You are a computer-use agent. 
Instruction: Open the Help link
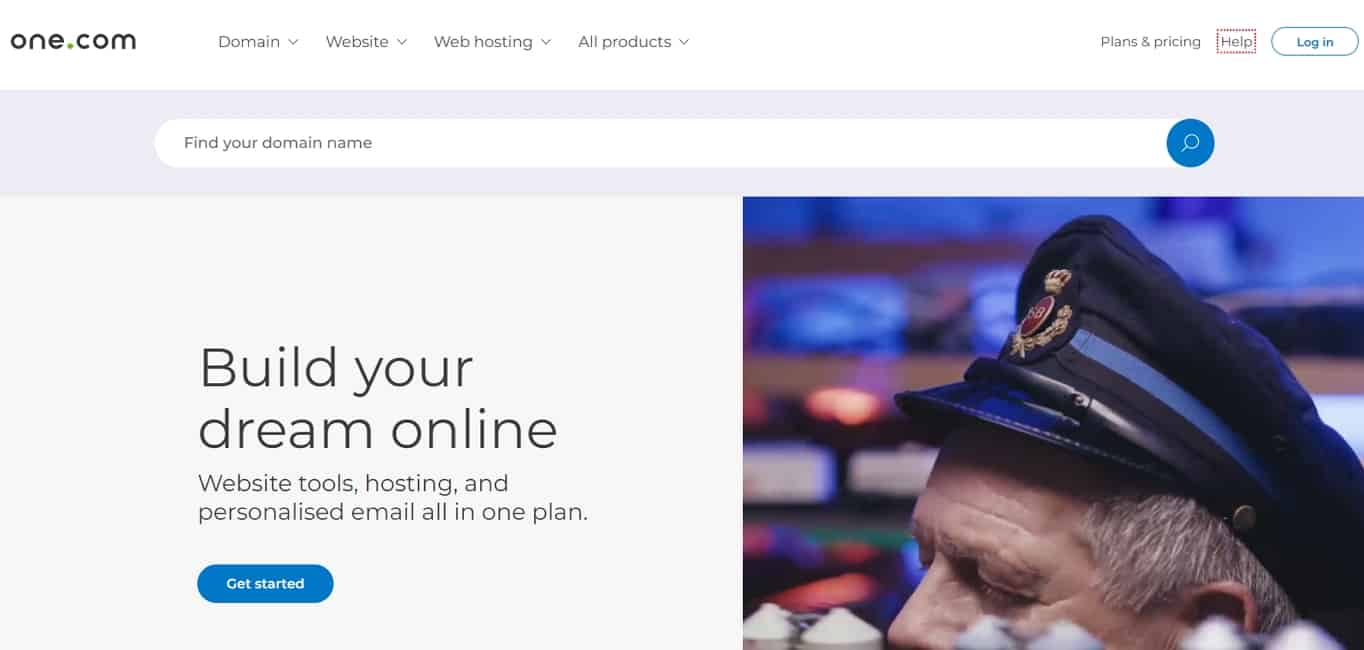point(1236,42)
